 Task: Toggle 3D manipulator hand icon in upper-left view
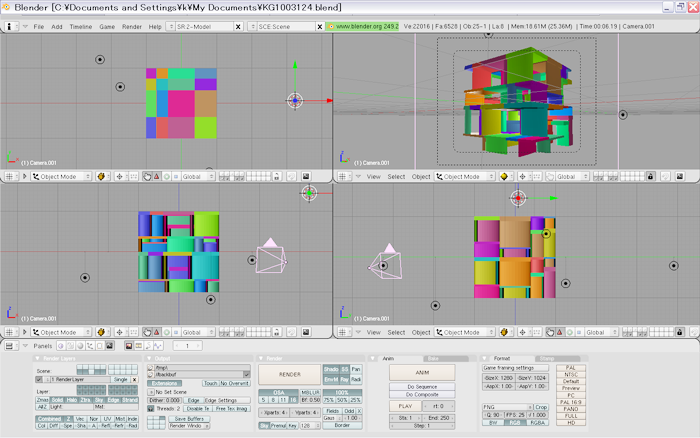click(147, 176)
